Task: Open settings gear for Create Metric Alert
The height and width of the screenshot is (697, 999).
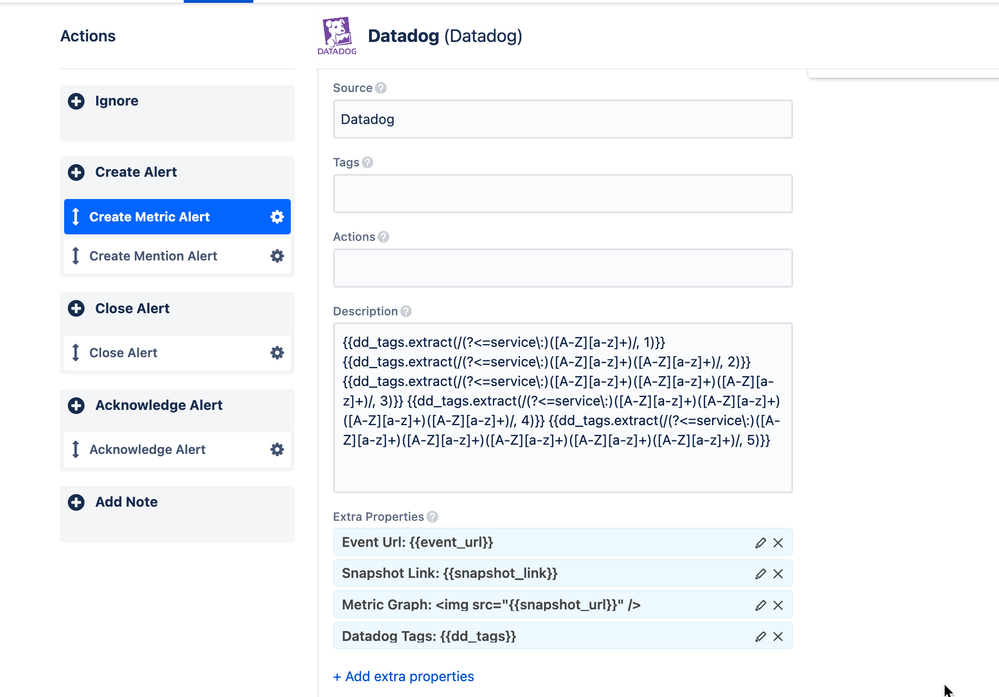Action: tap(277, 217)
